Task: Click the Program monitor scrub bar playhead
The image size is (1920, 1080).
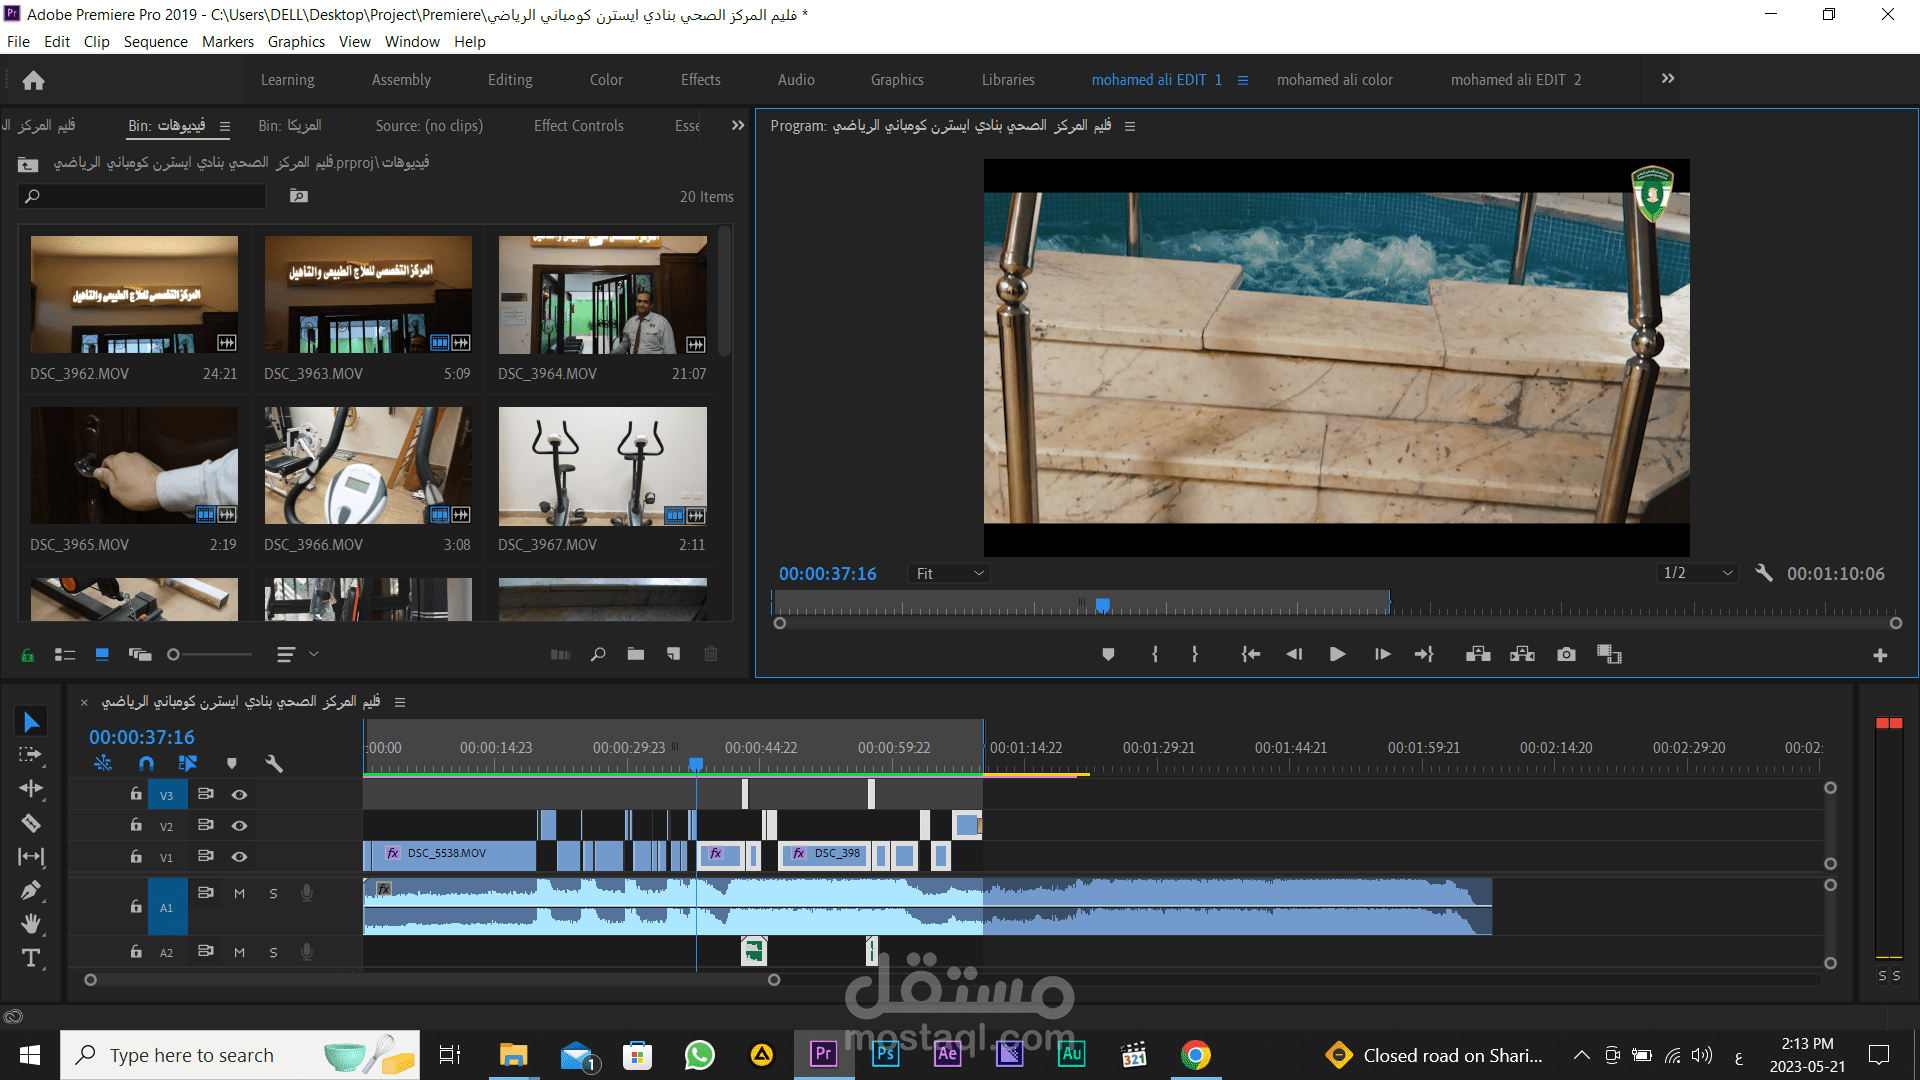Action: pyautogui.click(x=1102, y=605)
